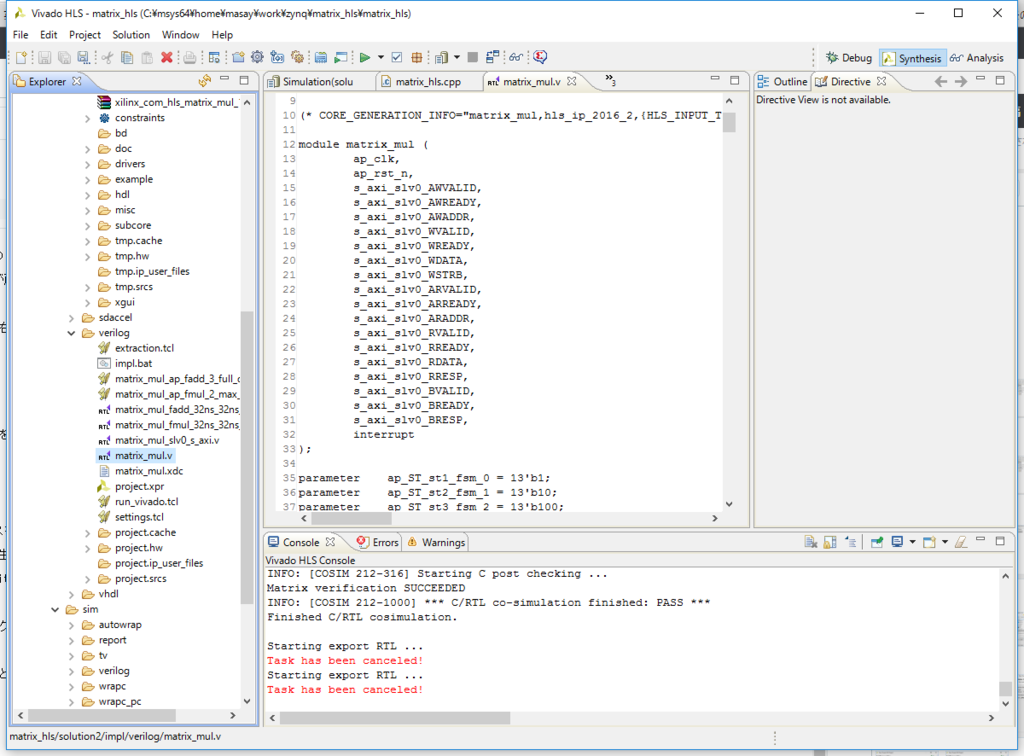Expand the autowrap folder

click(71, 625)
